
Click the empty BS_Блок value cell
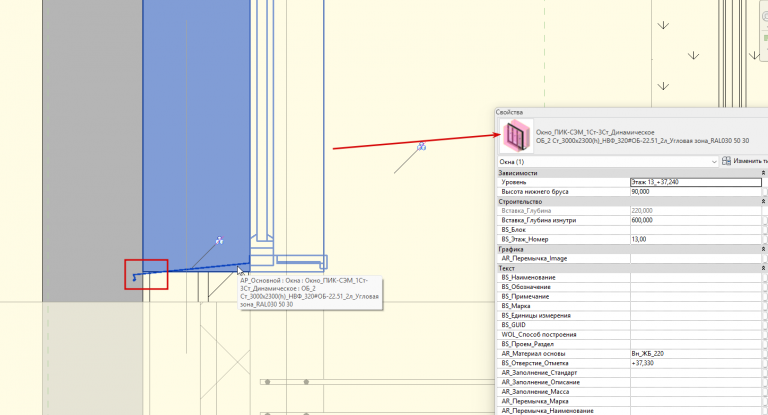pos(696,230)
